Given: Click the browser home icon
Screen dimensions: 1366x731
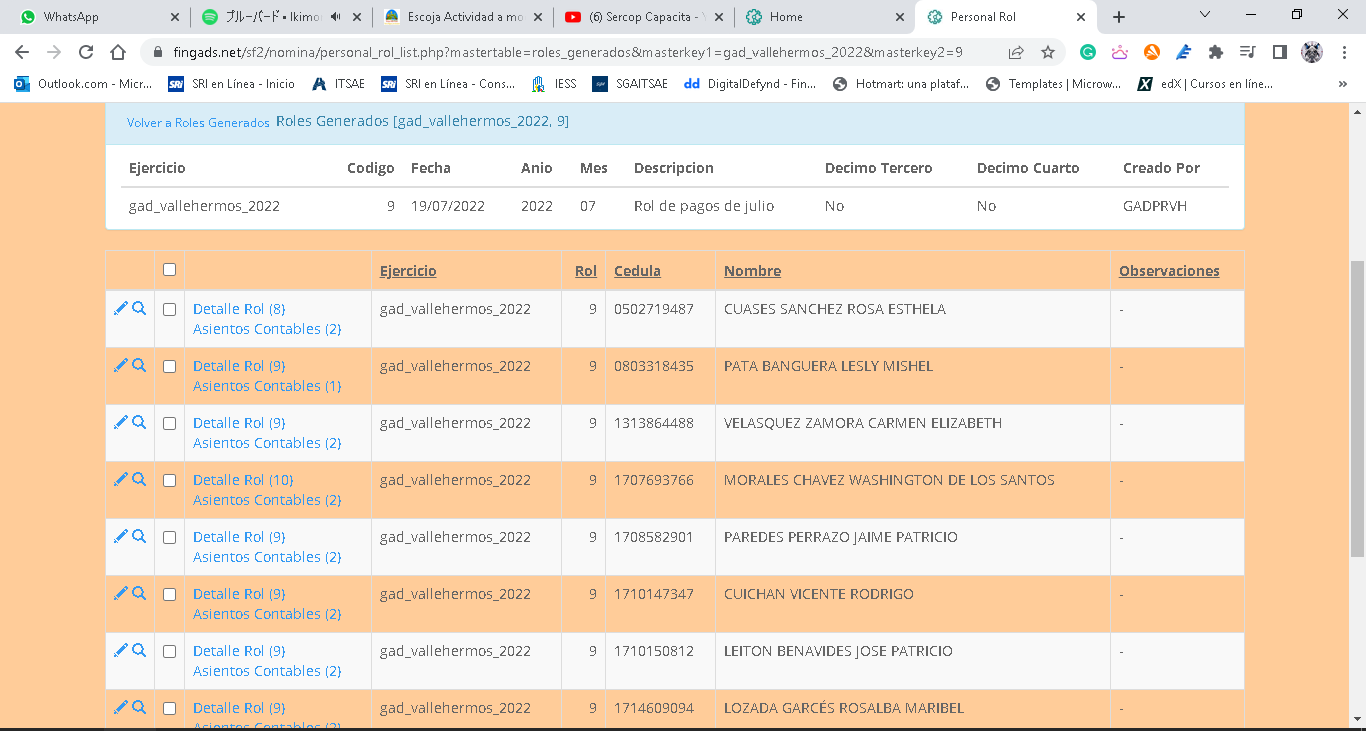Looking at the screenshot, I should tap(118, 53).
